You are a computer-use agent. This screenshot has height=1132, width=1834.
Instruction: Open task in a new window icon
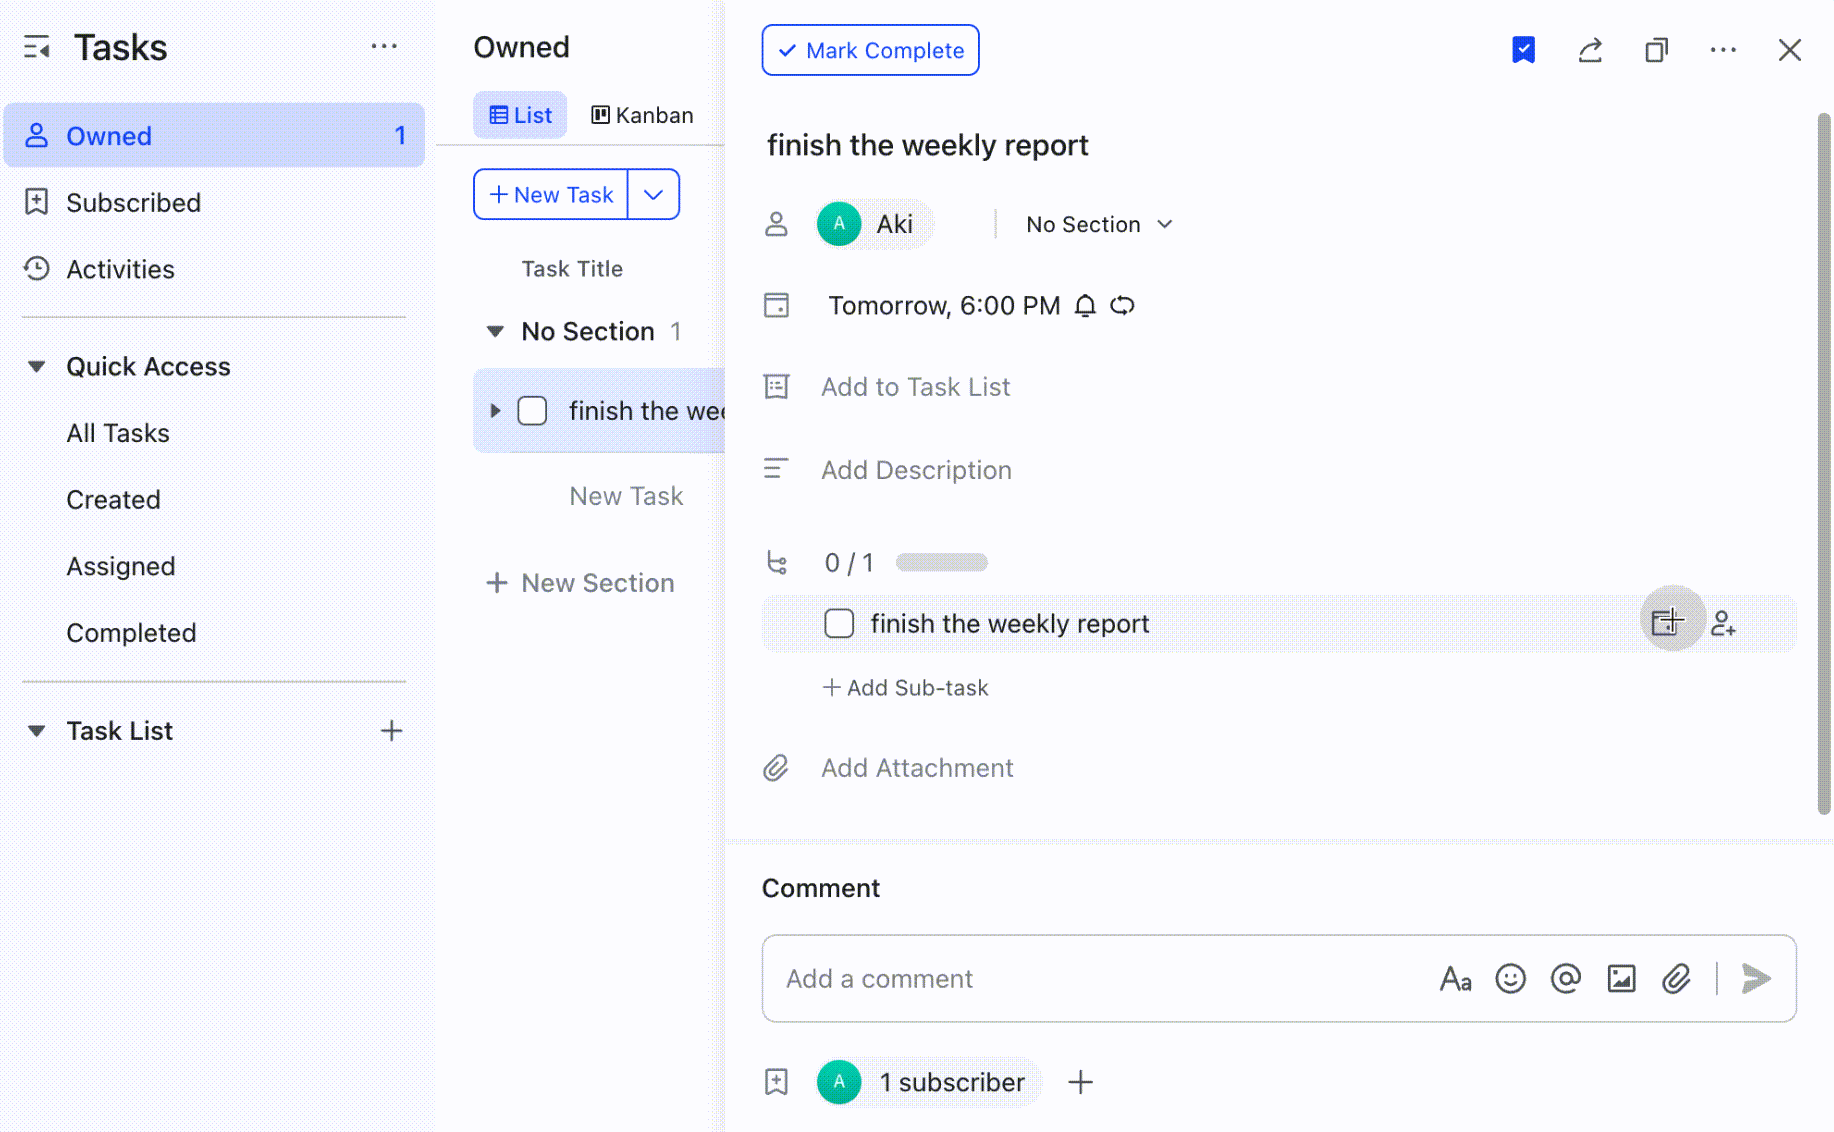[x=1657, y=50]
